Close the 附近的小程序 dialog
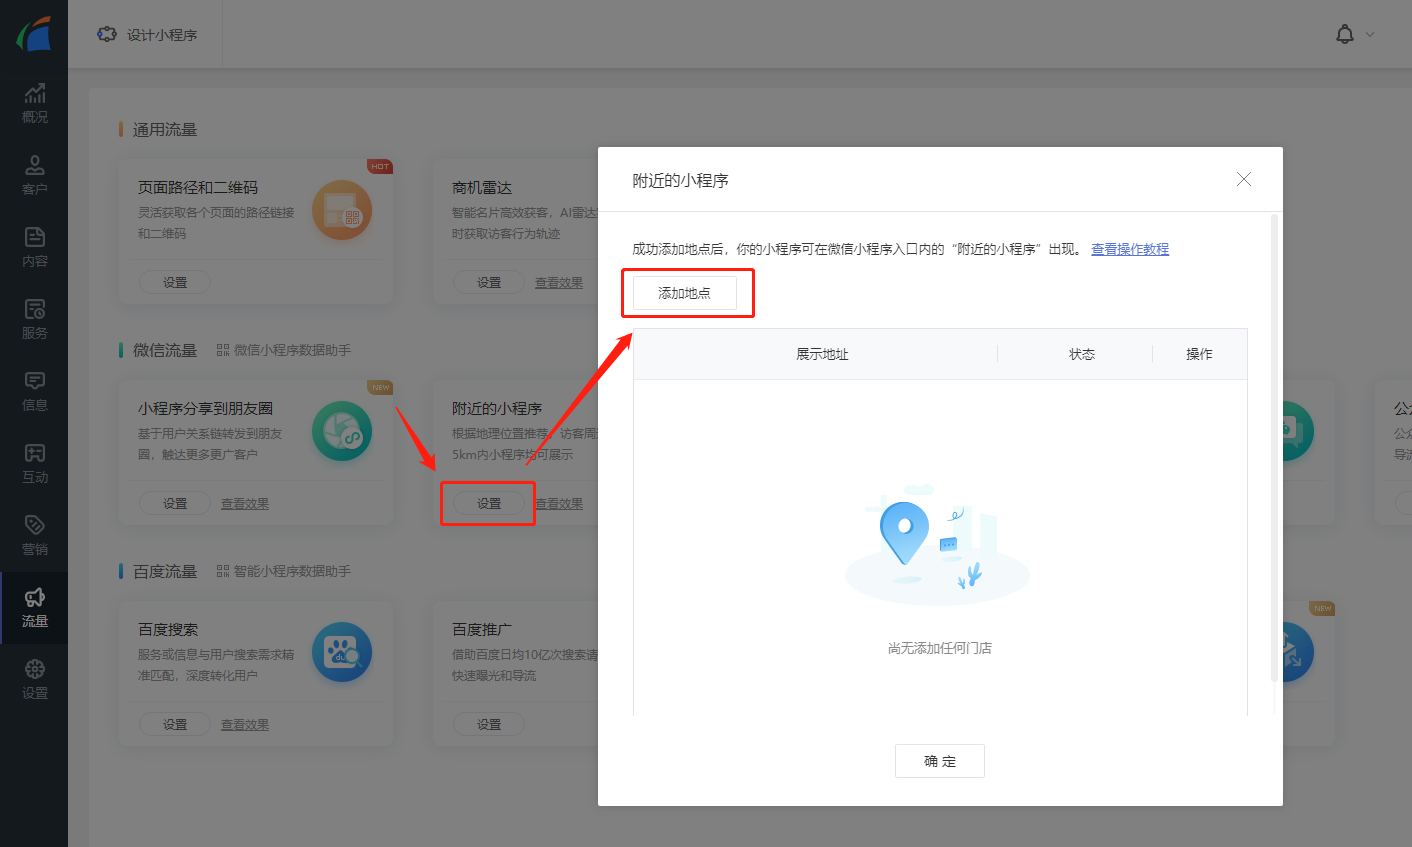 point(1243,179)
